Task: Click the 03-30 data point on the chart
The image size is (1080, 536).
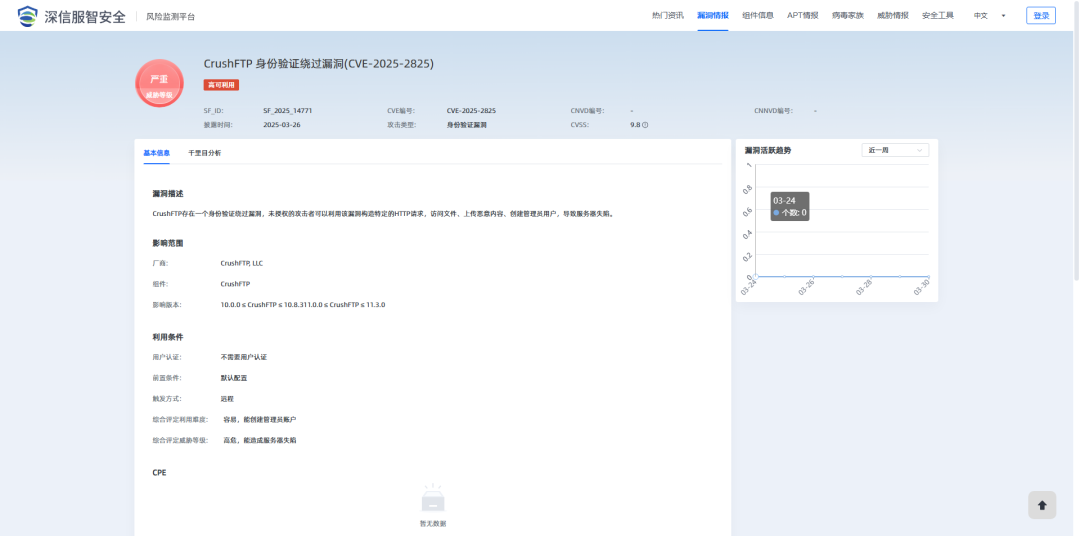Action: click(x=928, y=276)
